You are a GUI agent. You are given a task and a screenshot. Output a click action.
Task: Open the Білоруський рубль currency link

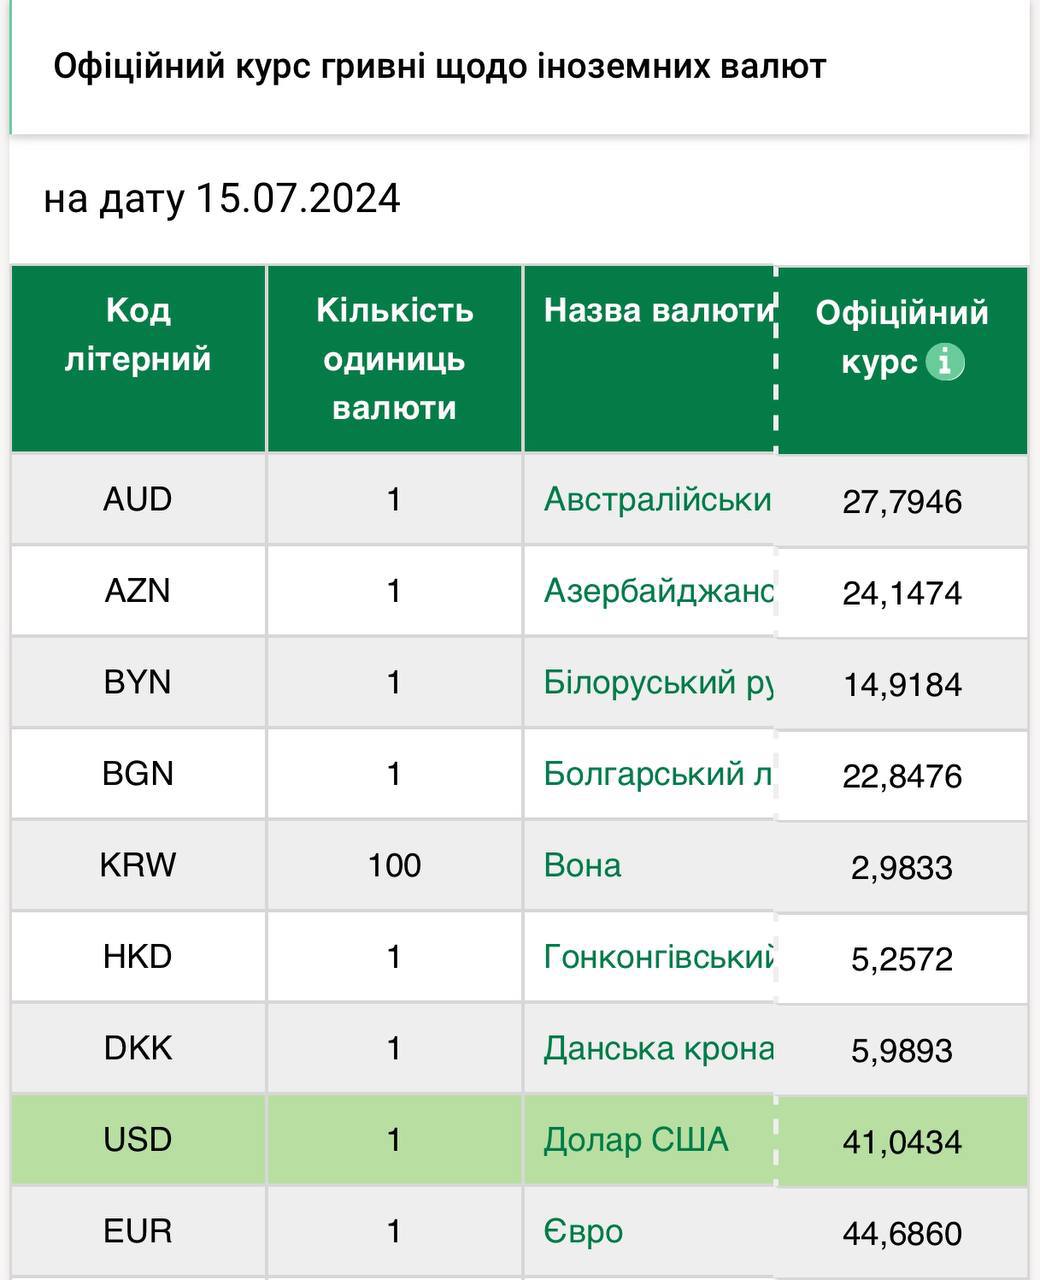(656, 682)
